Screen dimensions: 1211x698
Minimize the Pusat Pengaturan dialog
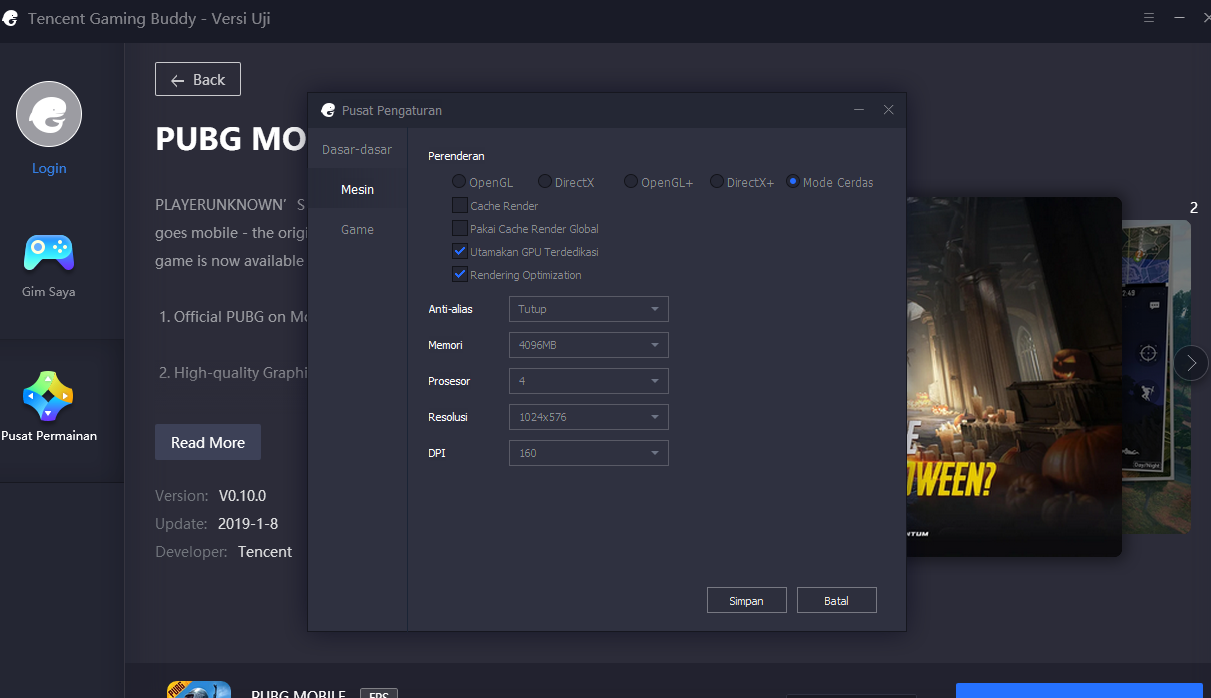(859, 110)
